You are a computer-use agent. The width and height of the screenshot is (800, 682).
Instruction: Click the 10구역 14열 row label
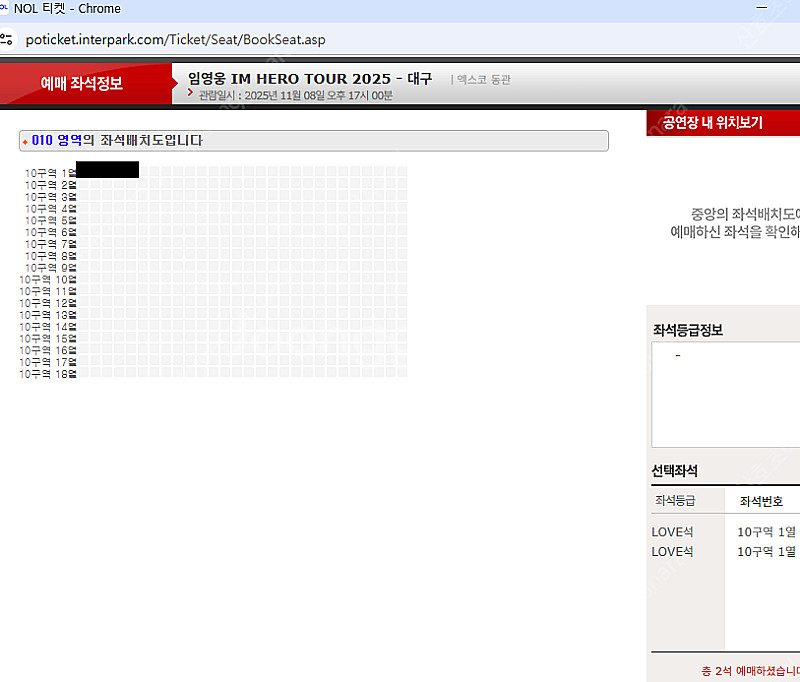[48, 326]
